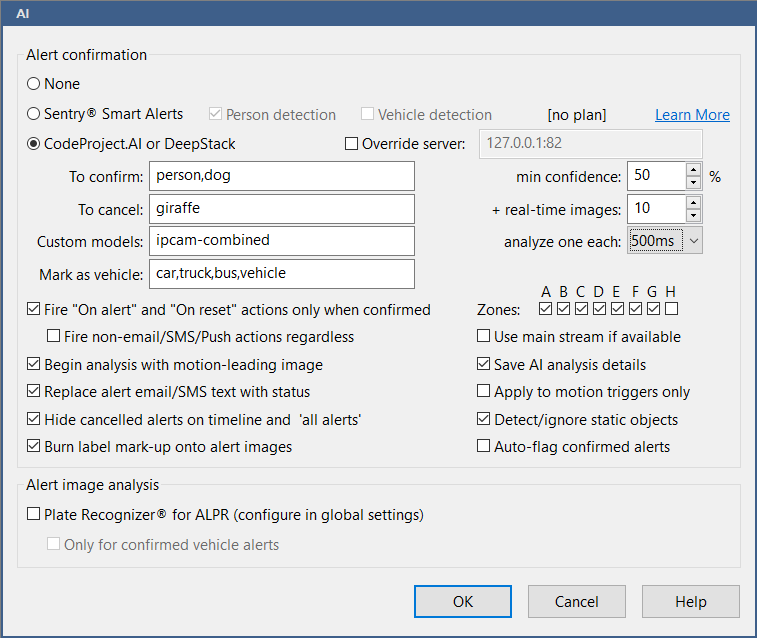Click the To cancel text field

click(x=281, y=209)
